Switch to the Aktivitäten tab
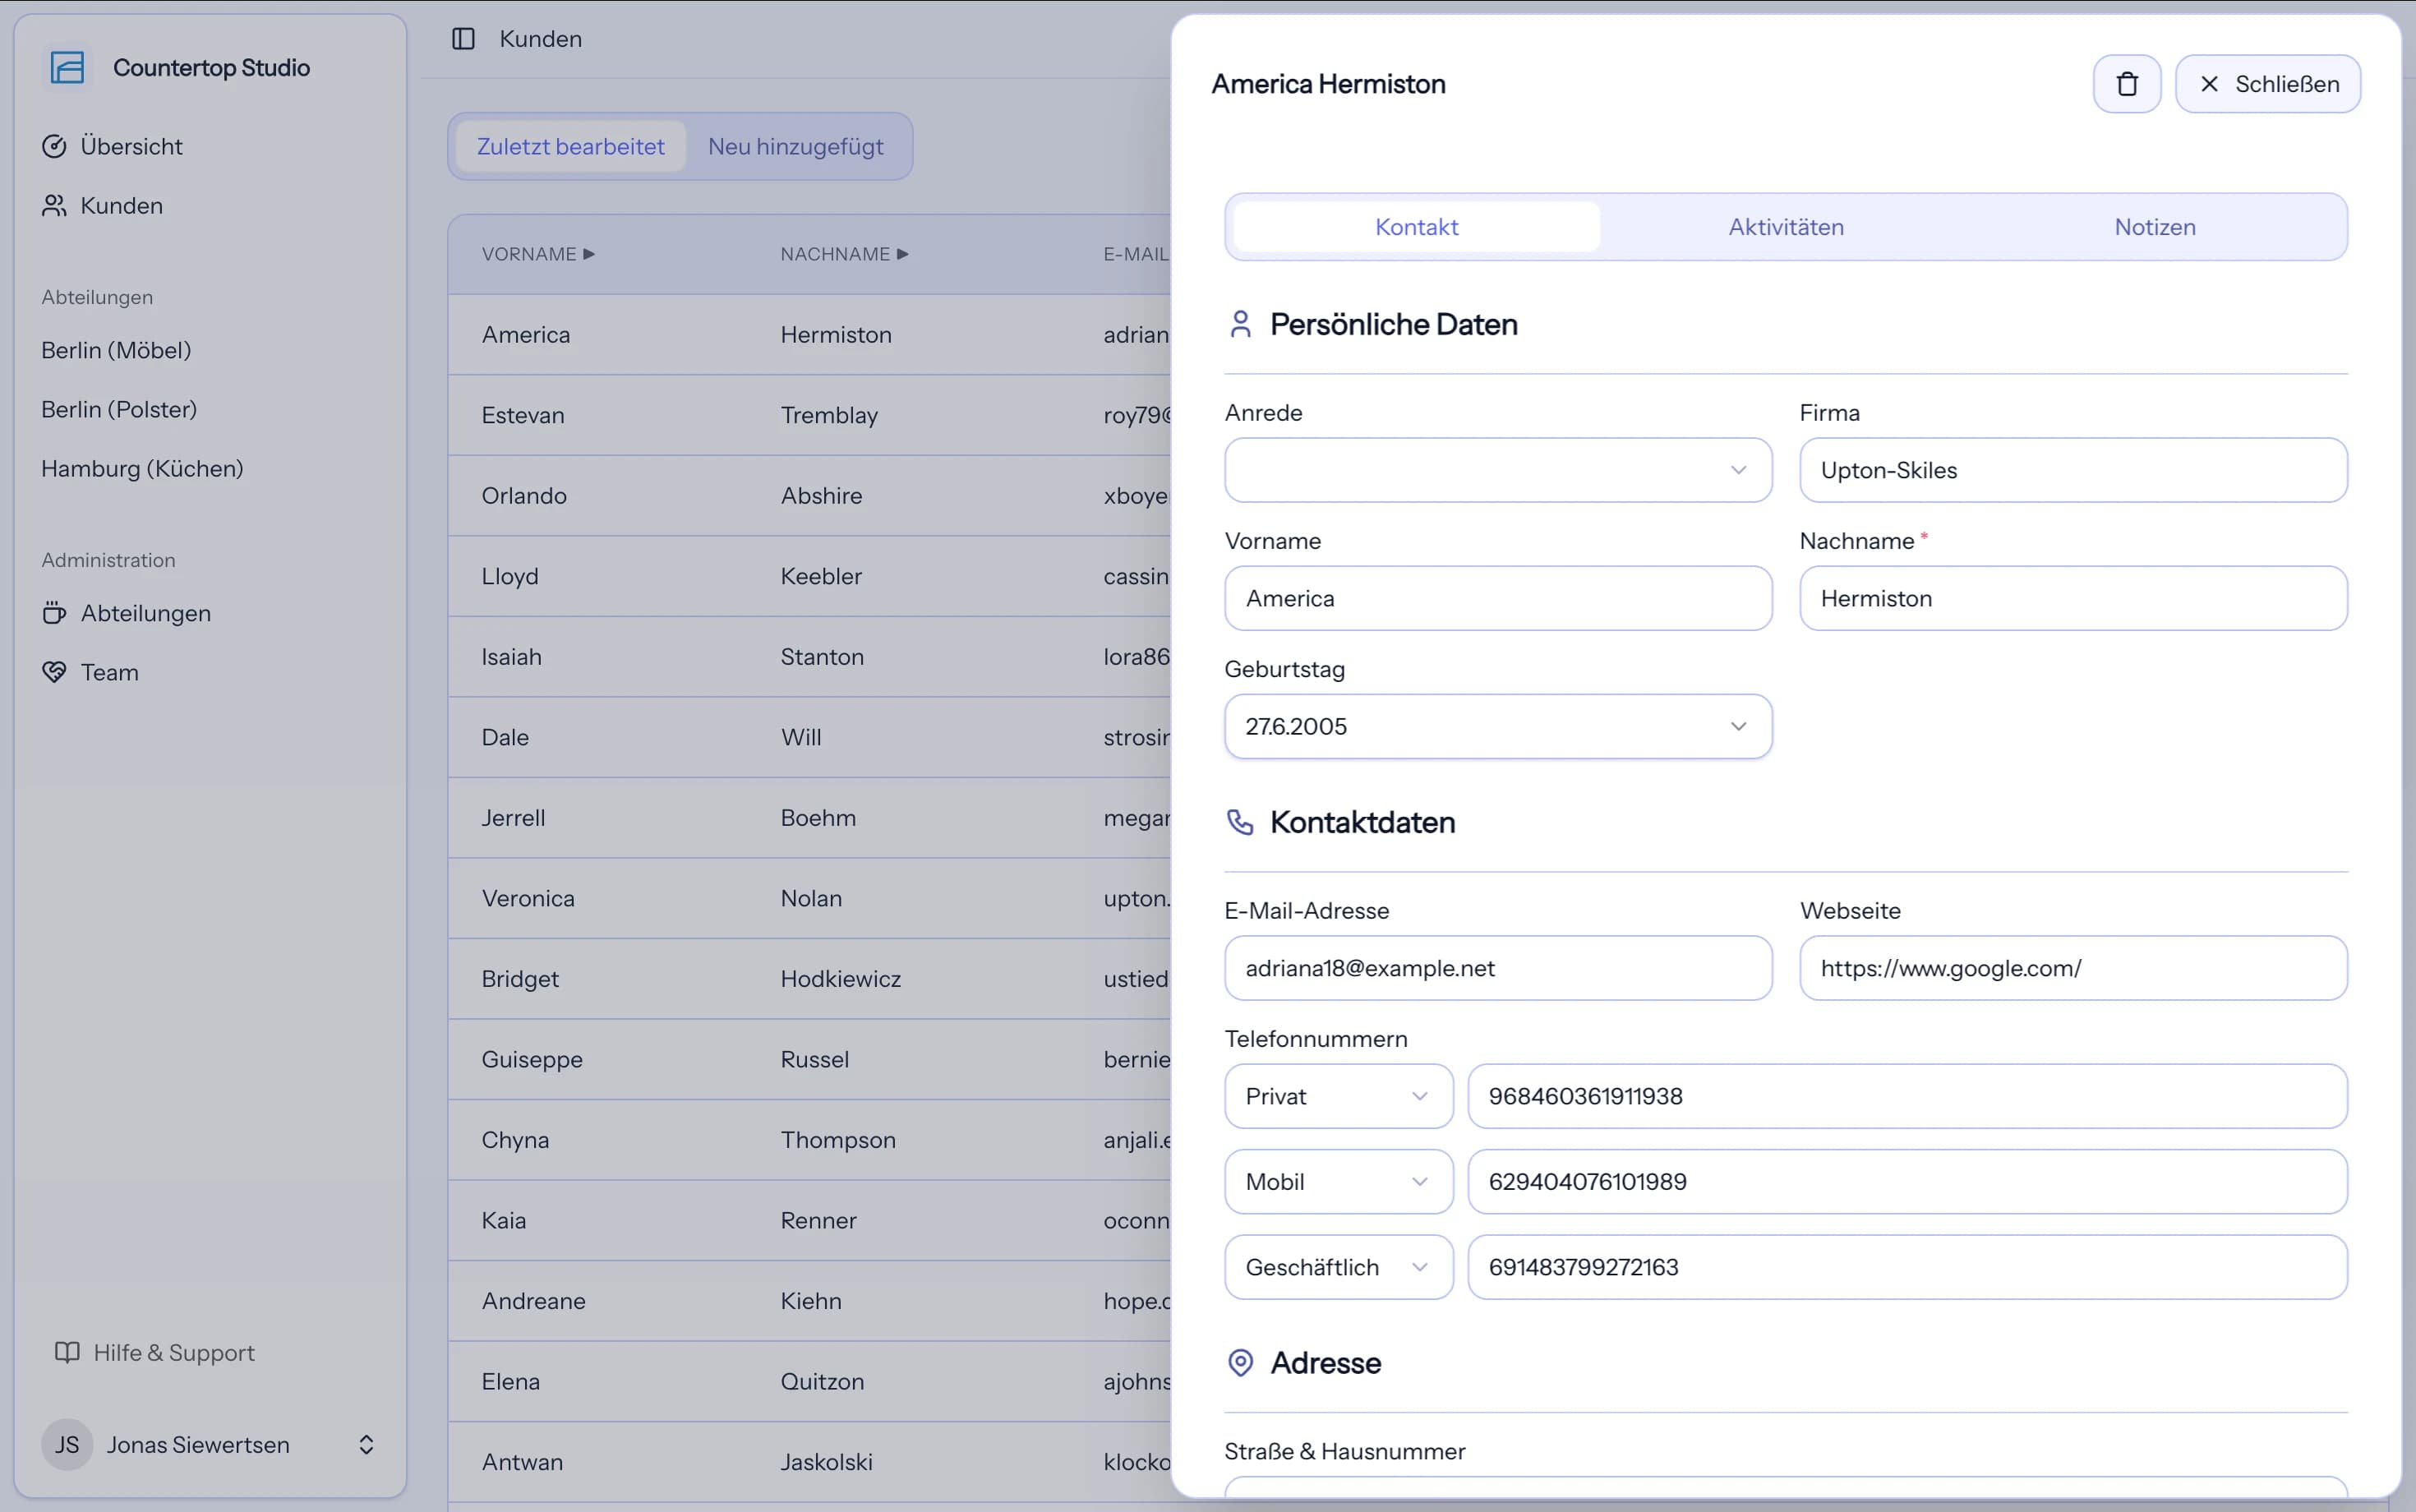The height and width of the screenshot is (1512, 2416). [1785, 227]
